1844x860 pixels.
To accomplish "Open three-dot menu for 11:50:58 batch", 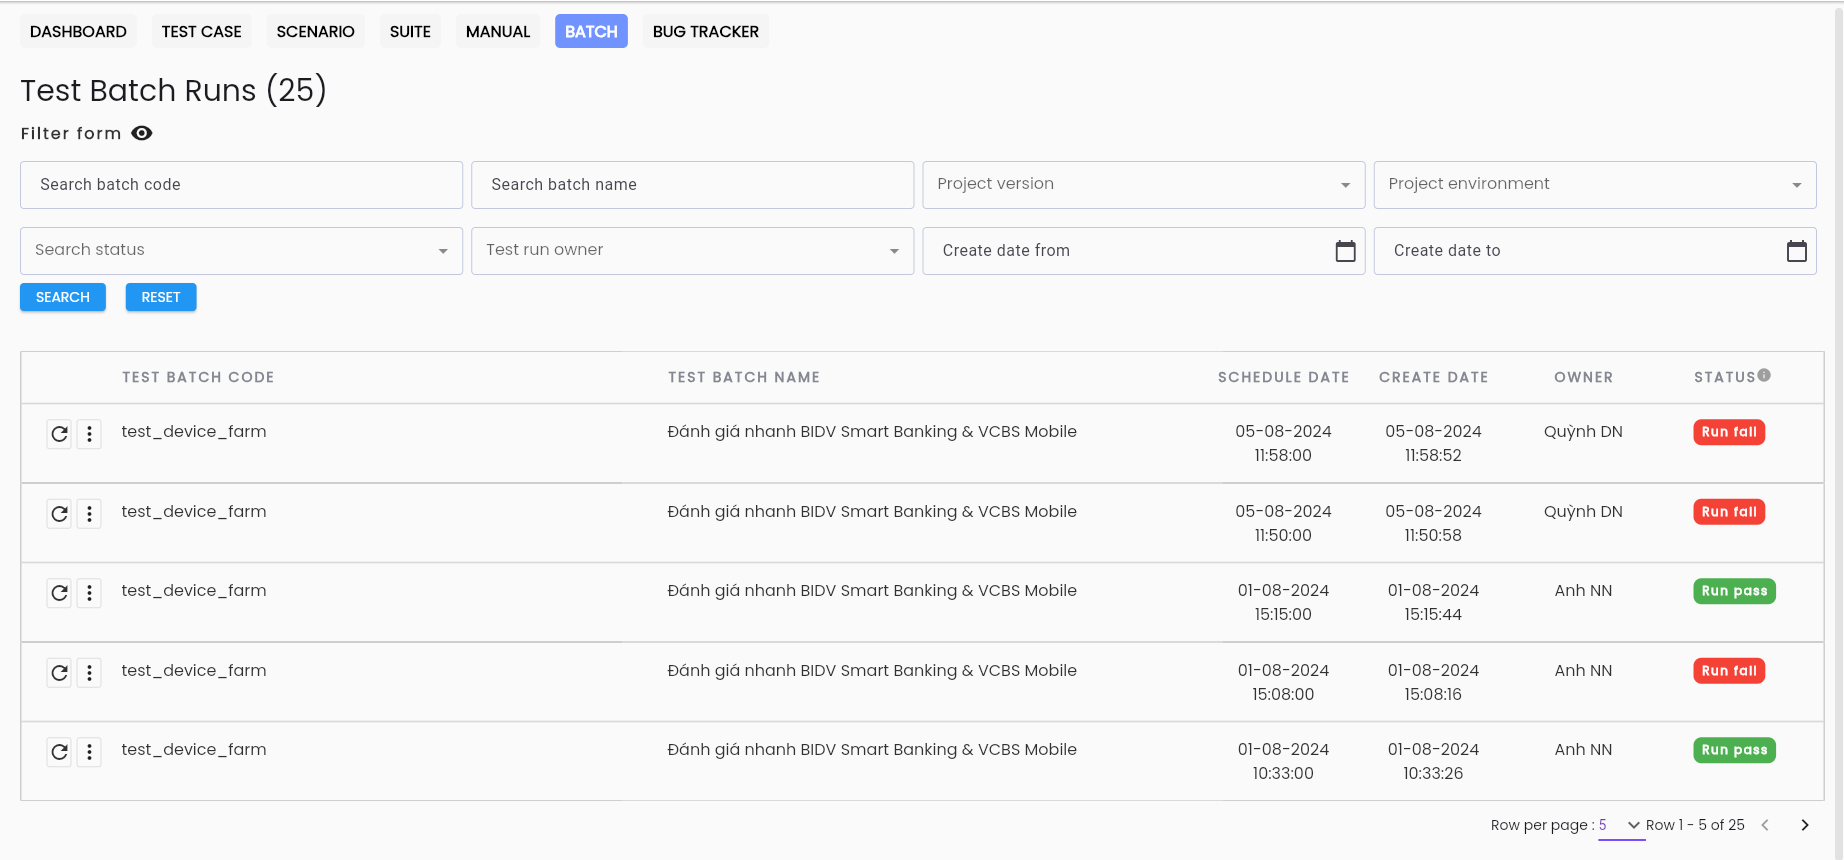I will (89, 514).
